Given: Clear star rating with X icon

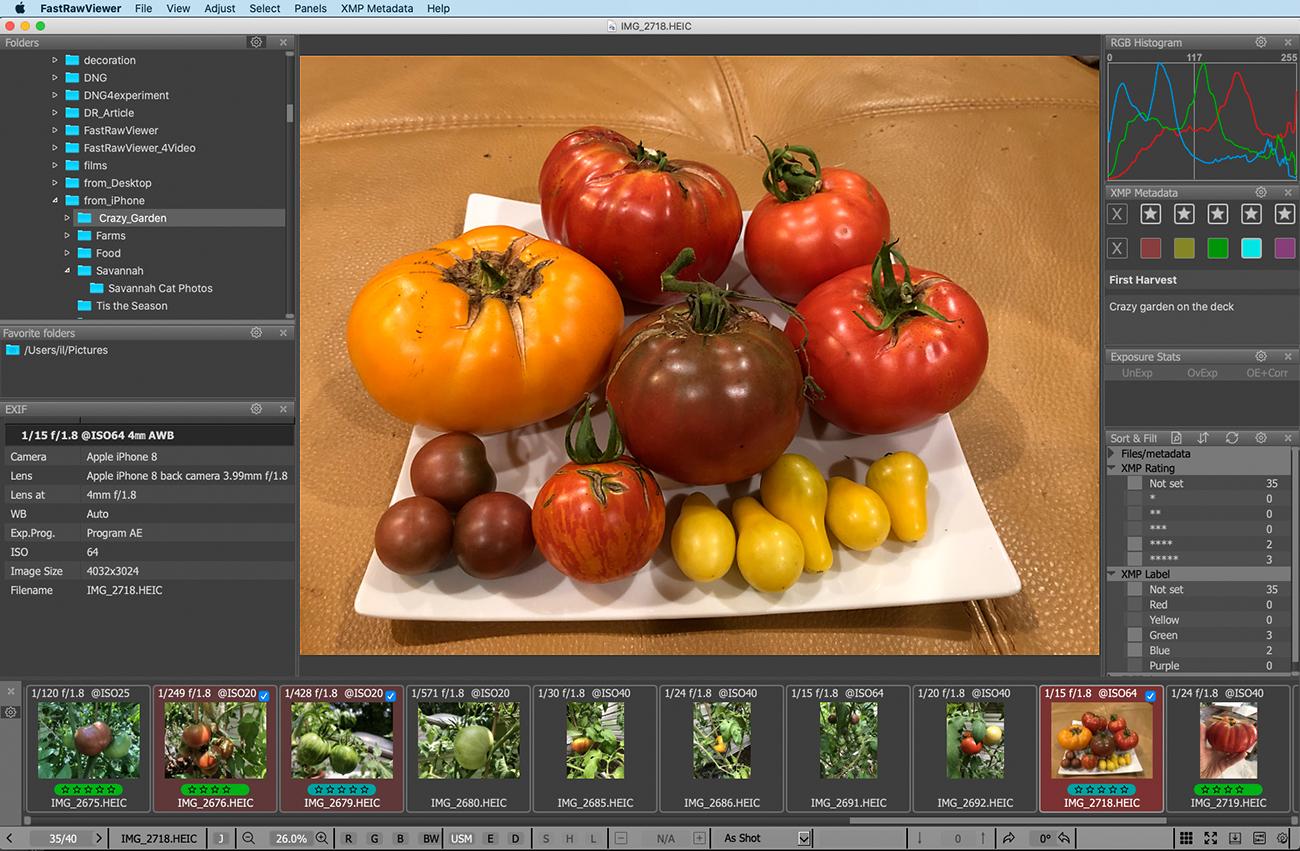Looking at the screenshot, I should (1118, 214).
